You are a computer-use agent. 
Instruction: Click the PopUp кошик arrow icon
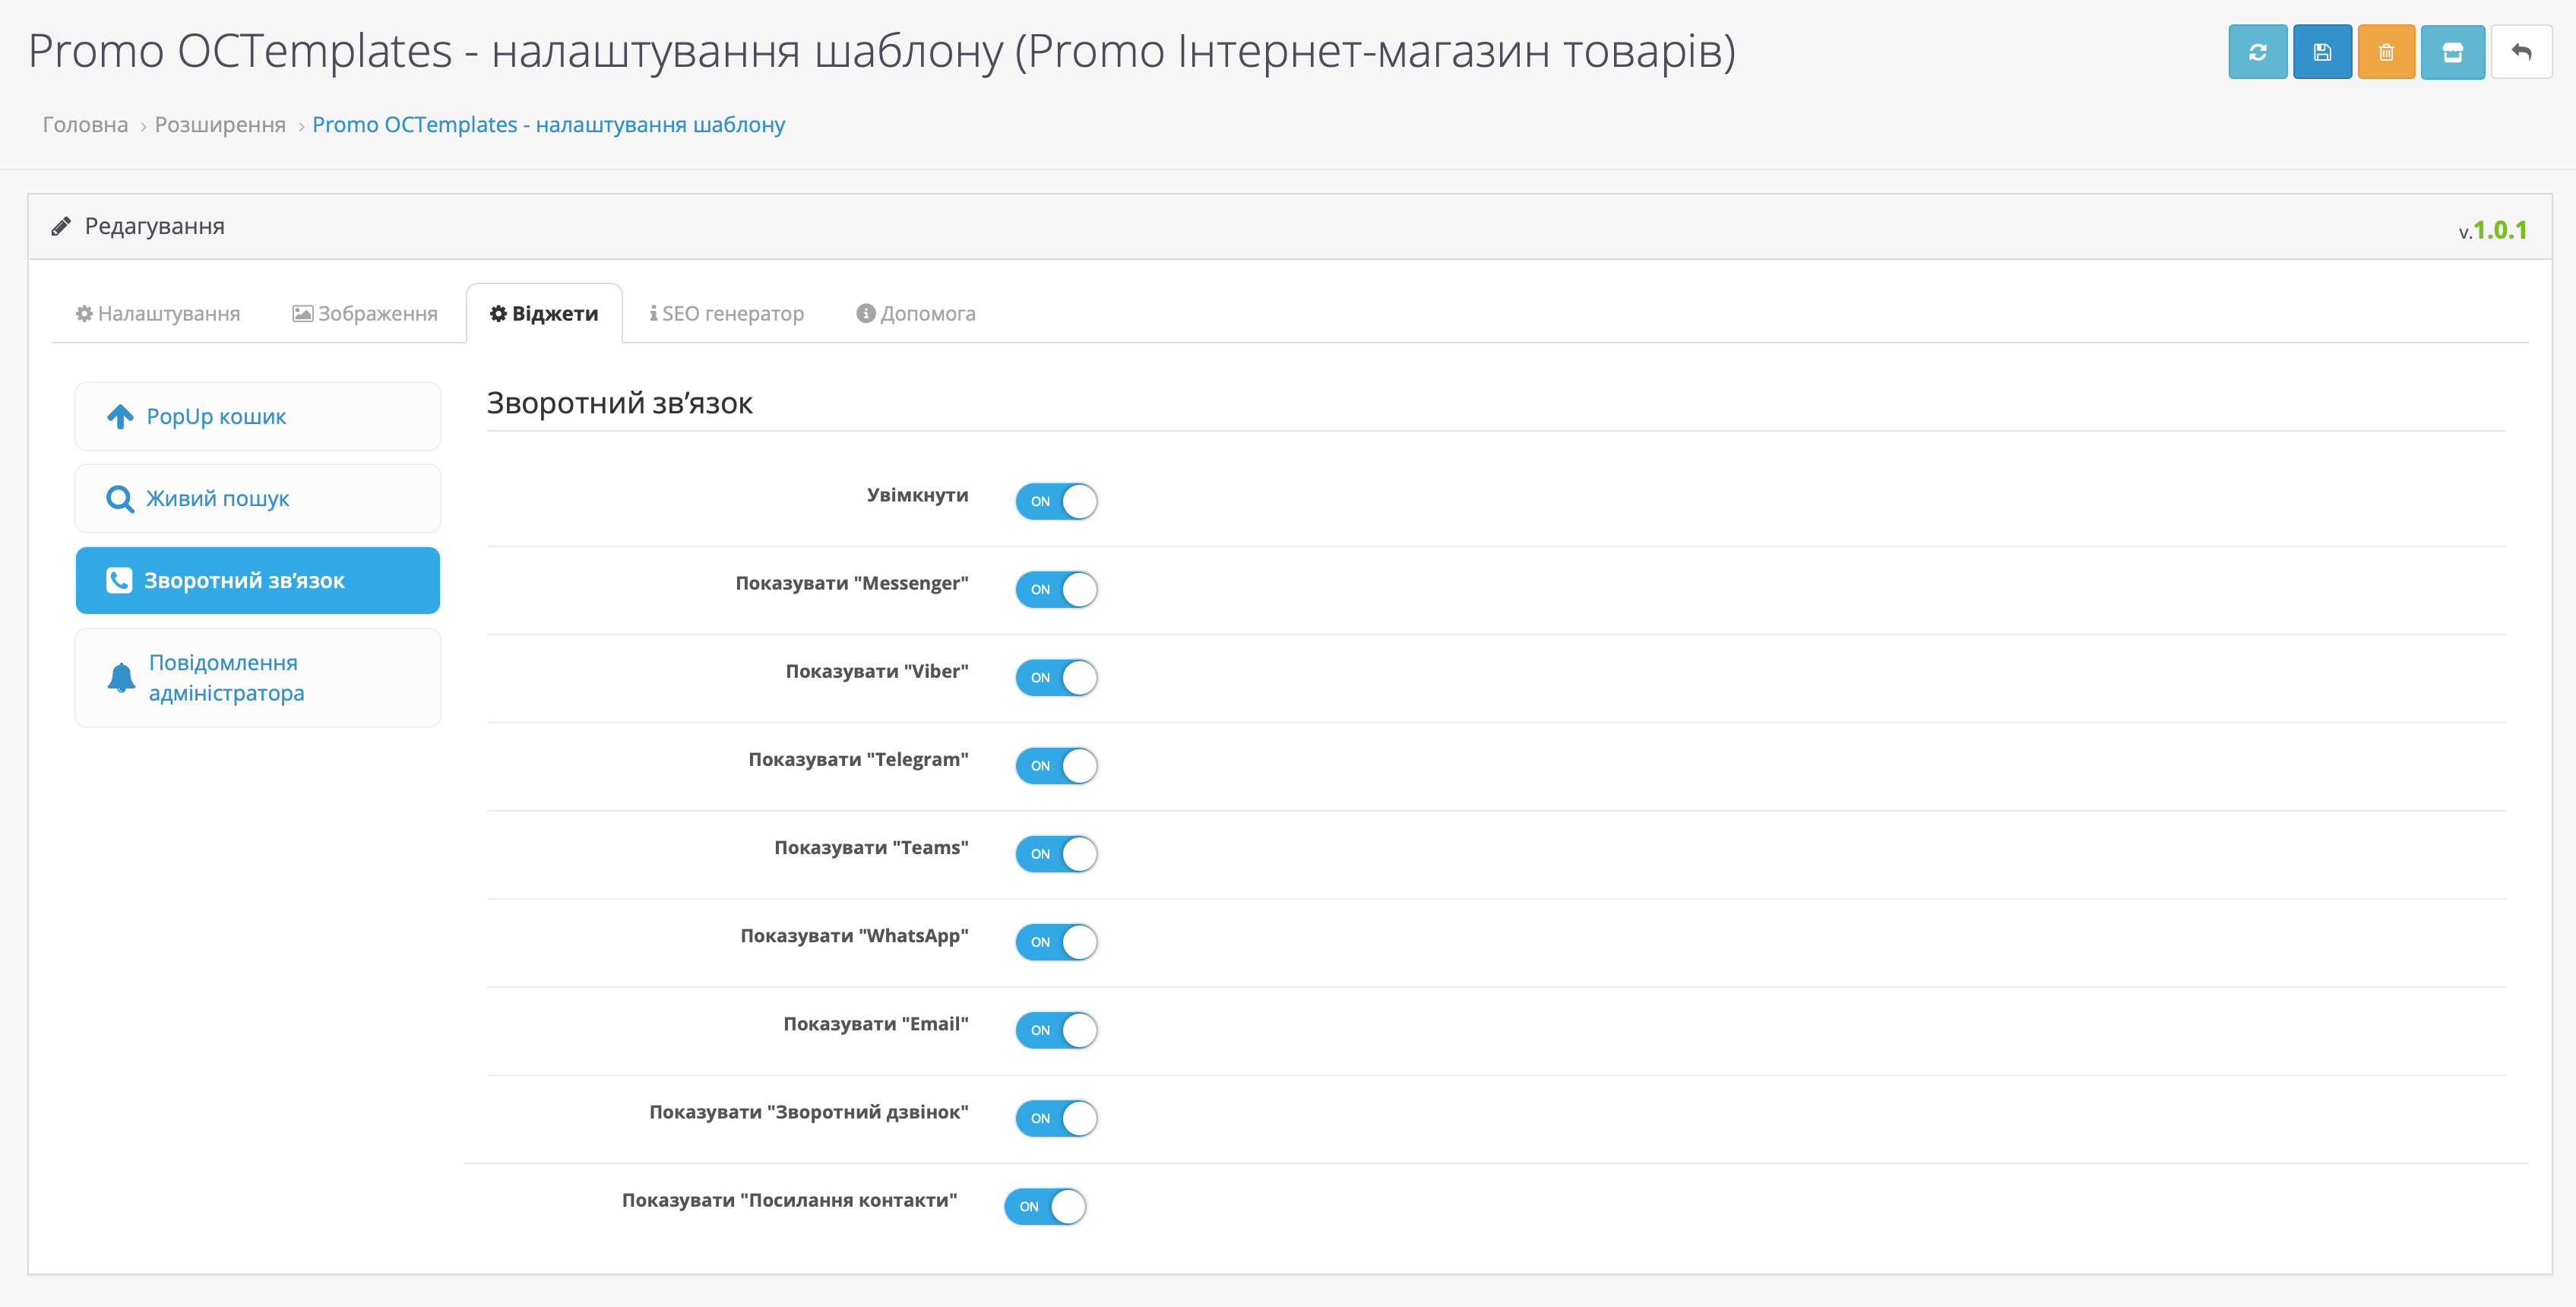[120, 416]
